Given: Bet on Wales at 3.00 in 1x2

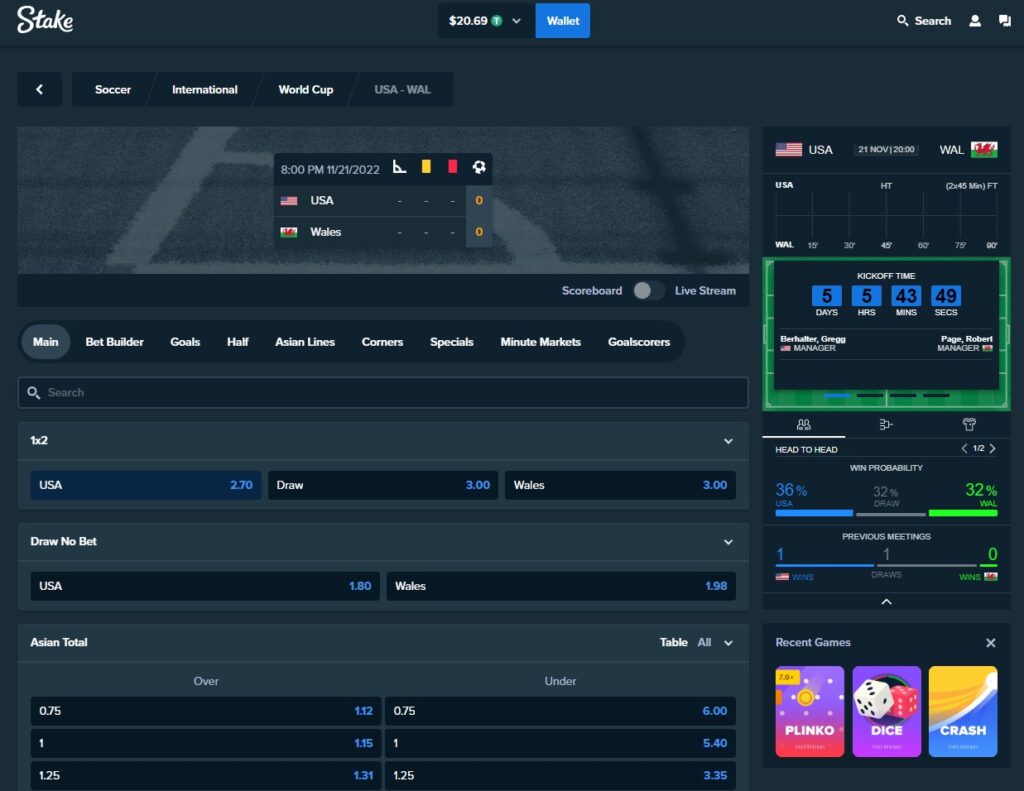Looking at the screenshot, I should tap(620, 485).
